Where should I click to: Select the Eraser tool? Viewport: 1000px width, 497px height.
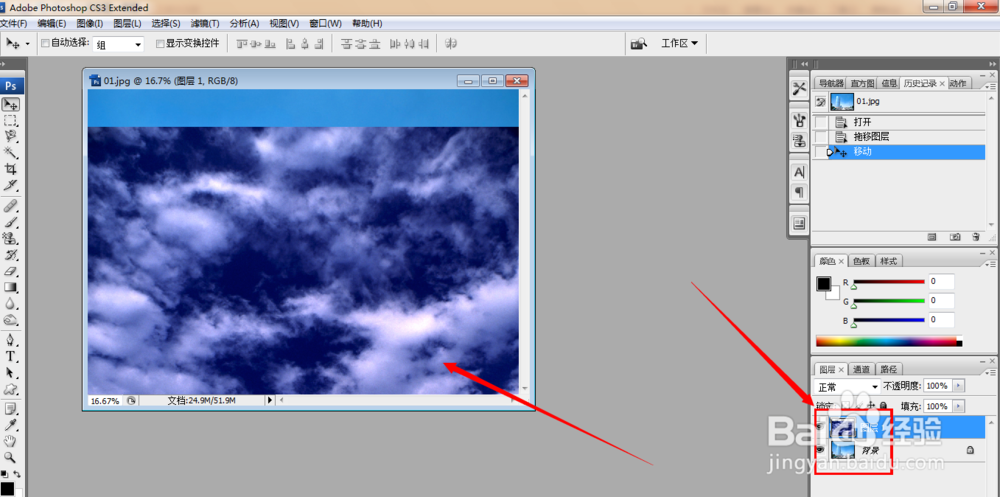point(11,271)
